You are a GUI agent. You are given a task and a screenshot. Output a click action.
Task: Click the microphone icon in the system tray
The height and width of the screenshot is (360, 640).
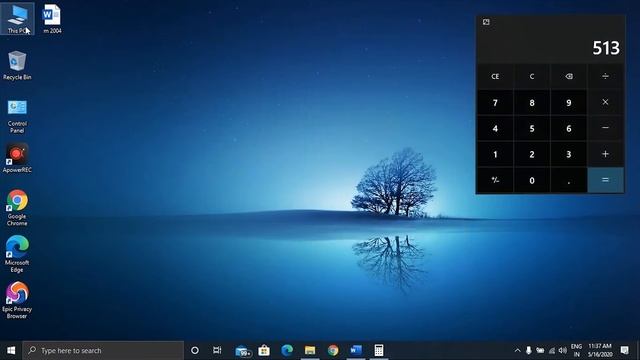coord(529,350)
